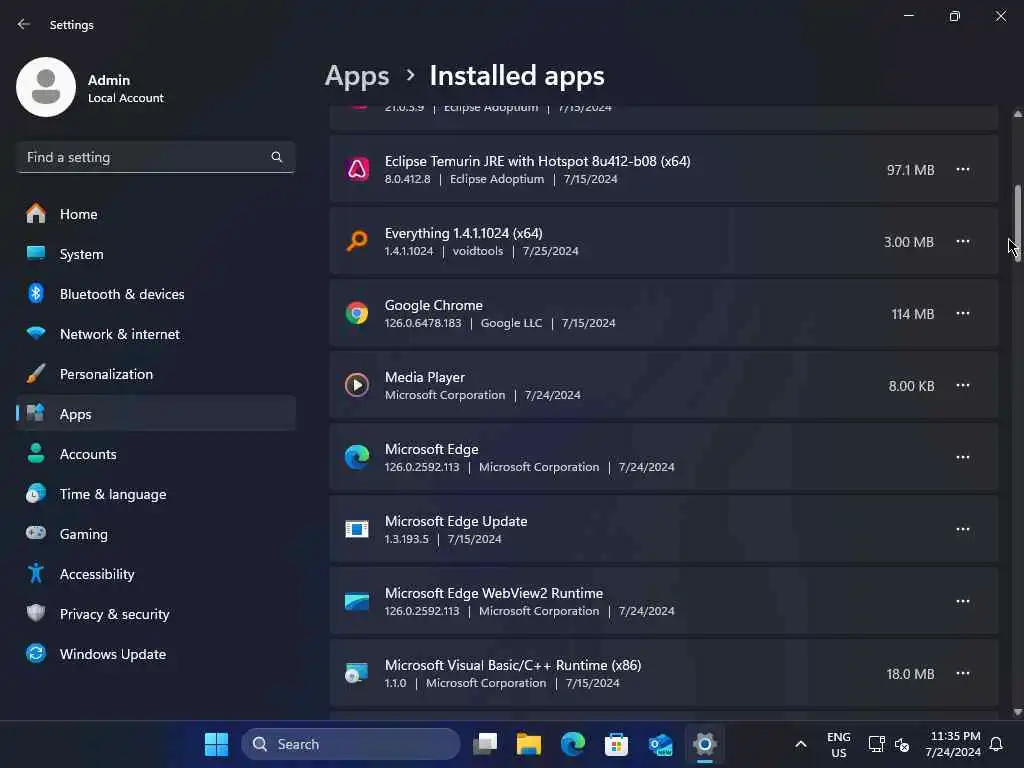Show hidden system tray icons
The image size is (1024, 768).
[801, 744]
